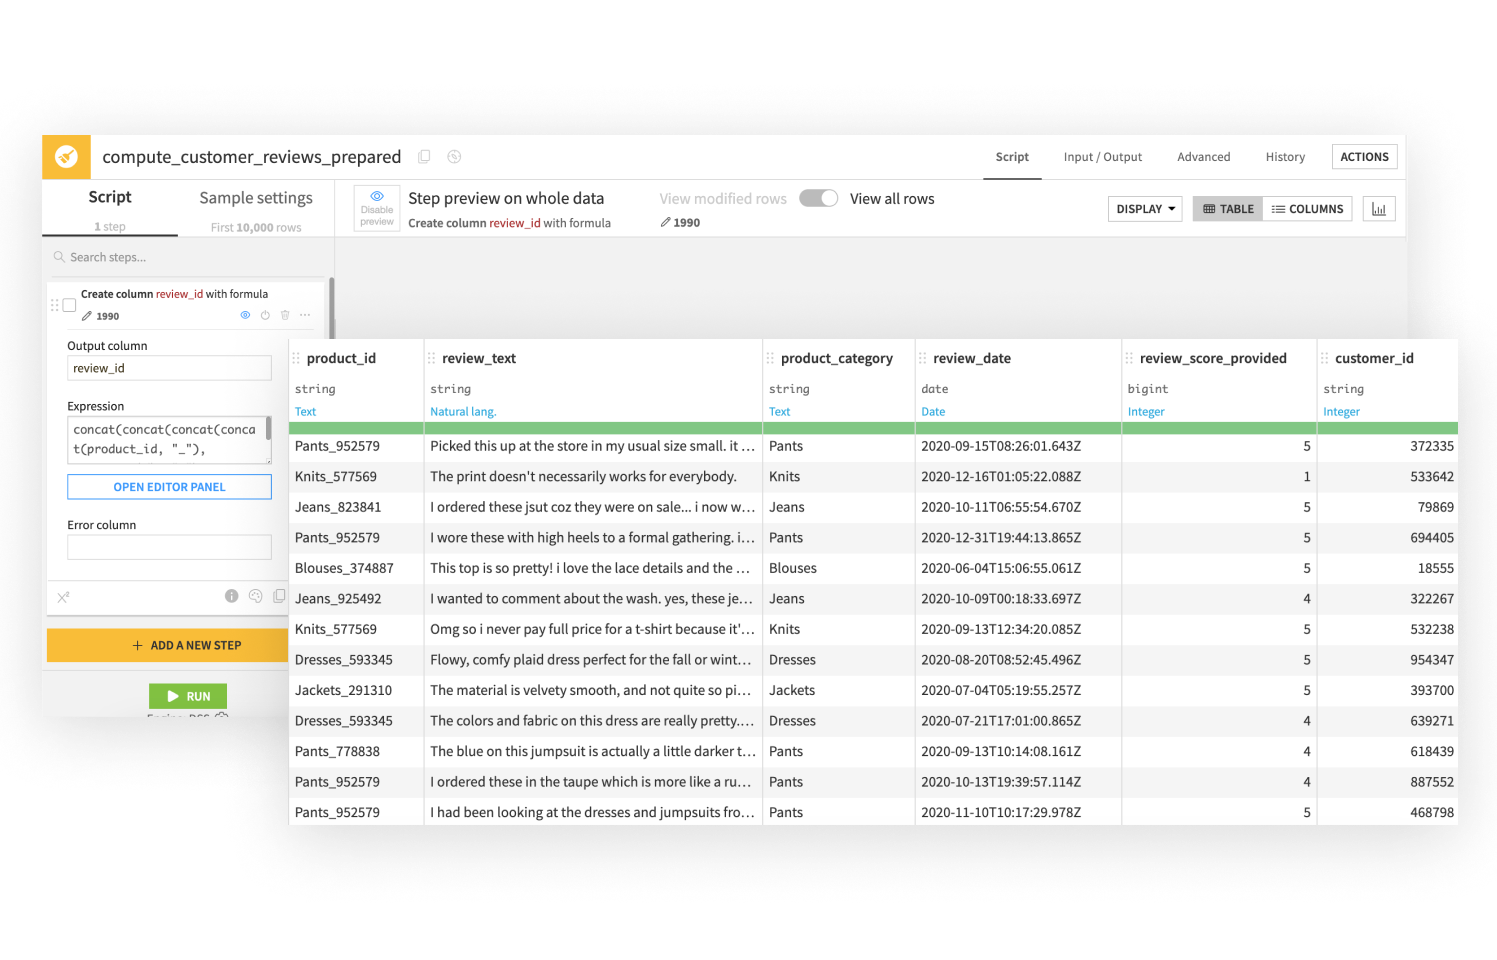Click ADD A NEW STEP
The image size is (1497, 960).
187,646
